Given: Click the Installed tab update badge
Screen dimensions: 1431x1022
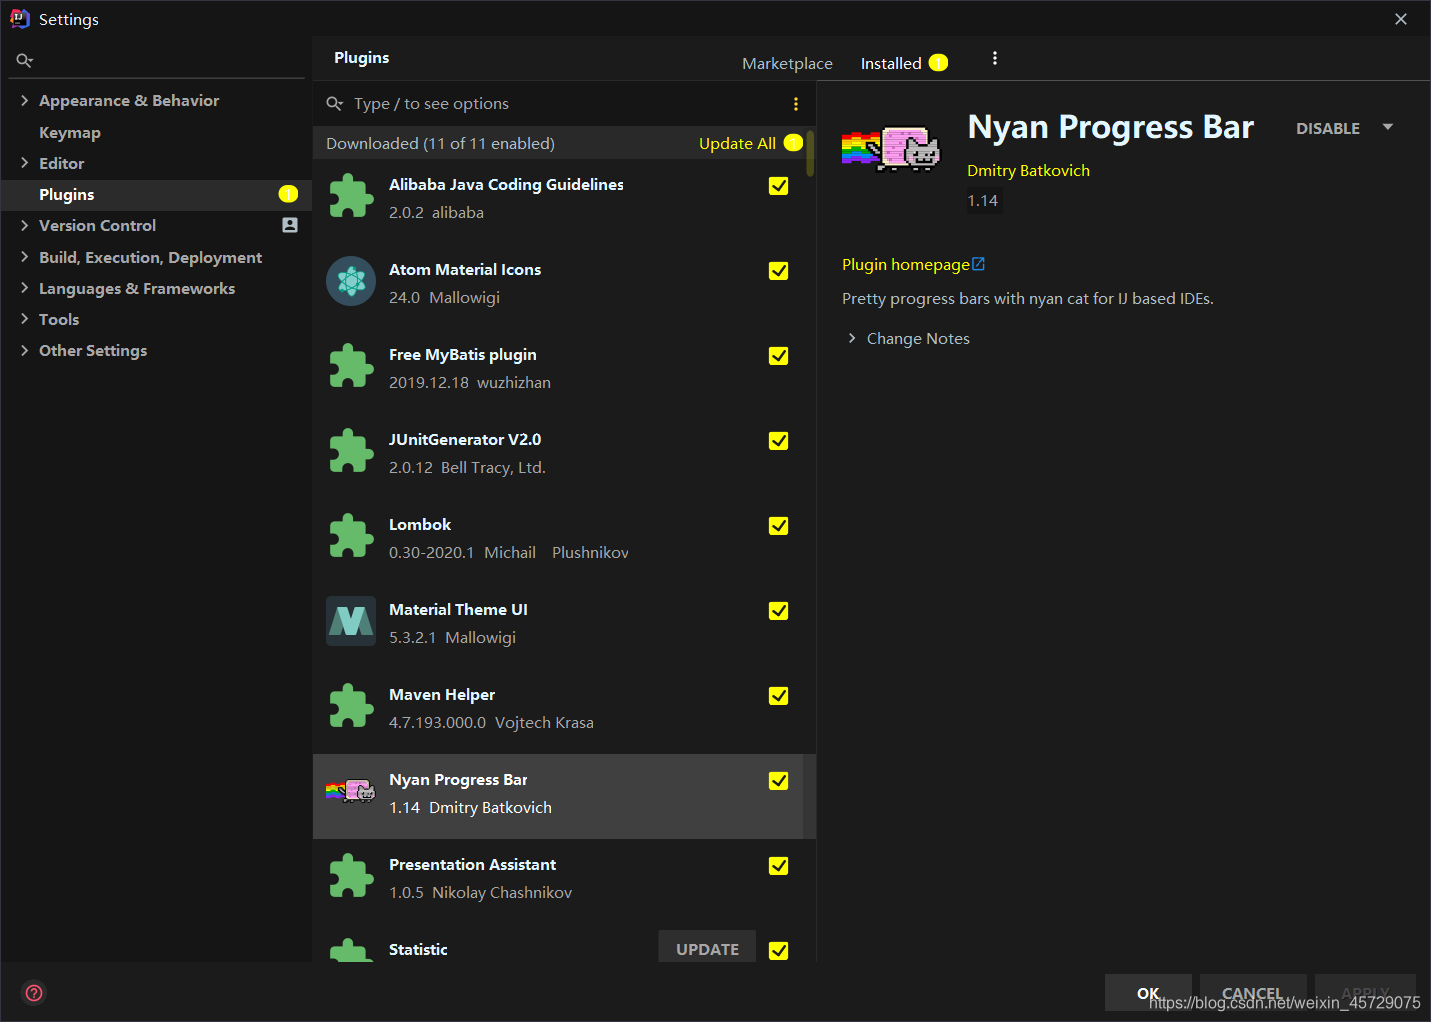Looking at the screenshot, I should coord(938,63).
